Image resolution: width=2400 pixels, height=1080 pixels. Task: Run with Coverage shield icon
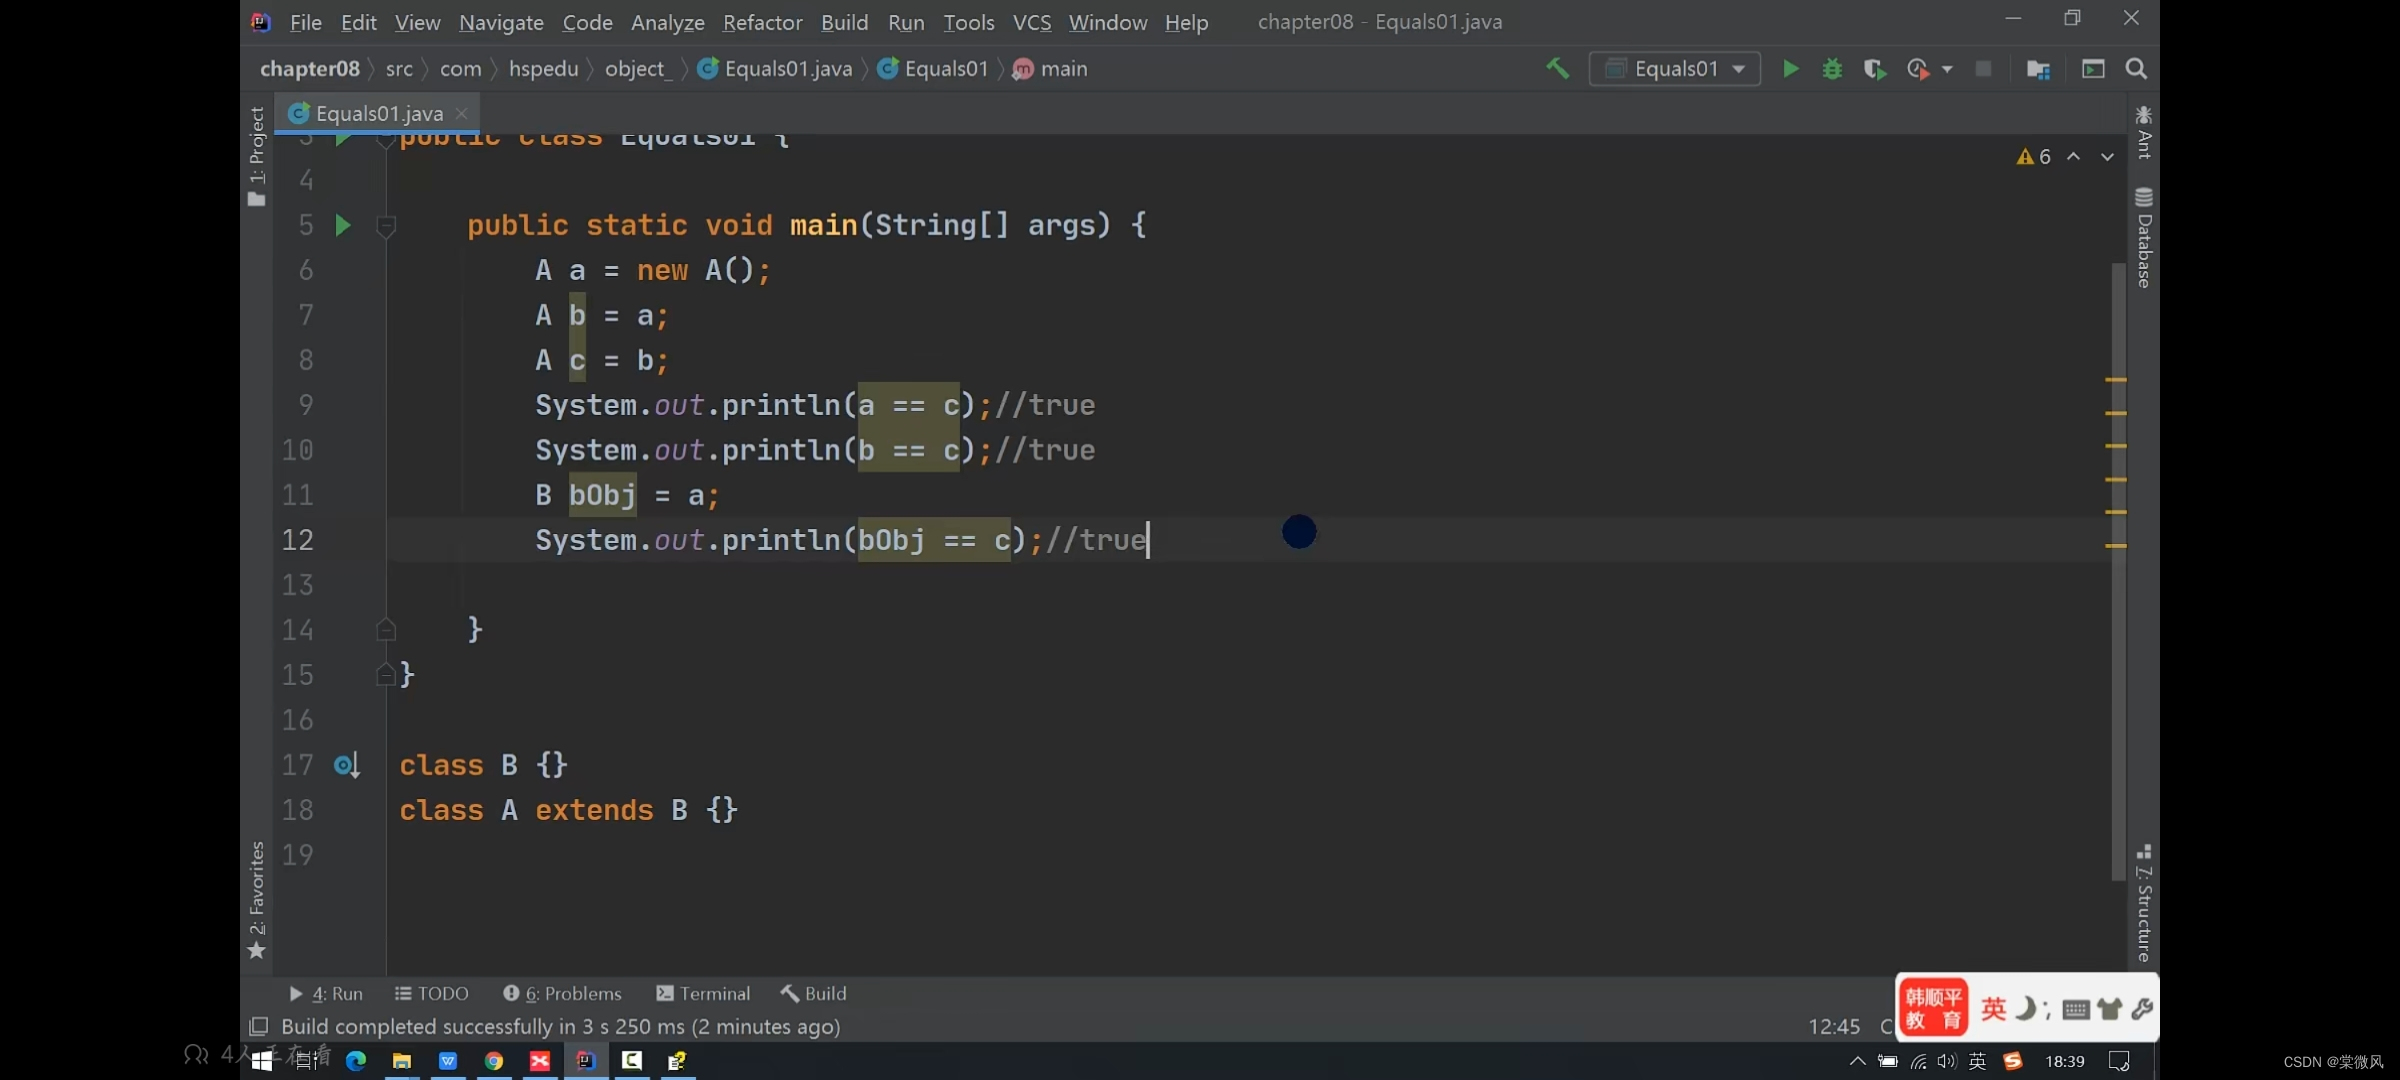(x=1874, y=69)
